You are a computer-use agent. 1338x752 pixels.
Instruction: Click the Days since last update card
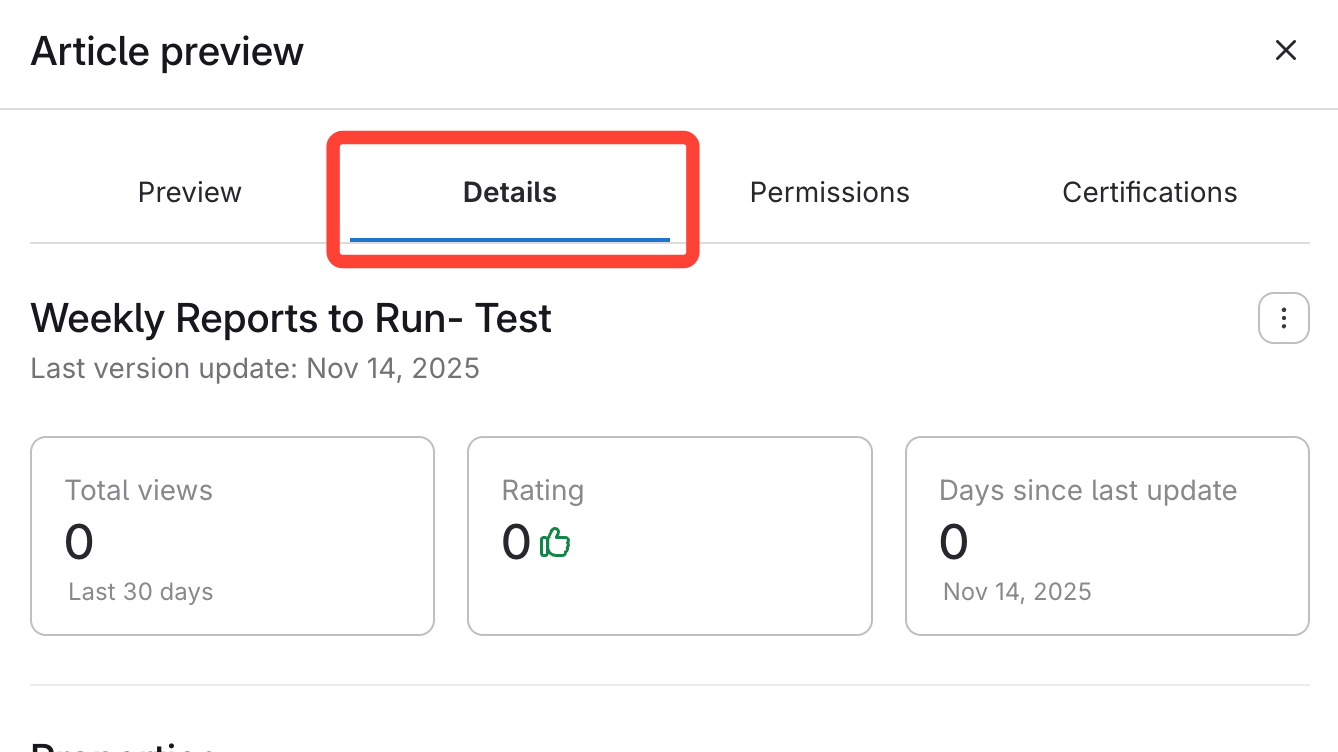tap(1107, 535)
